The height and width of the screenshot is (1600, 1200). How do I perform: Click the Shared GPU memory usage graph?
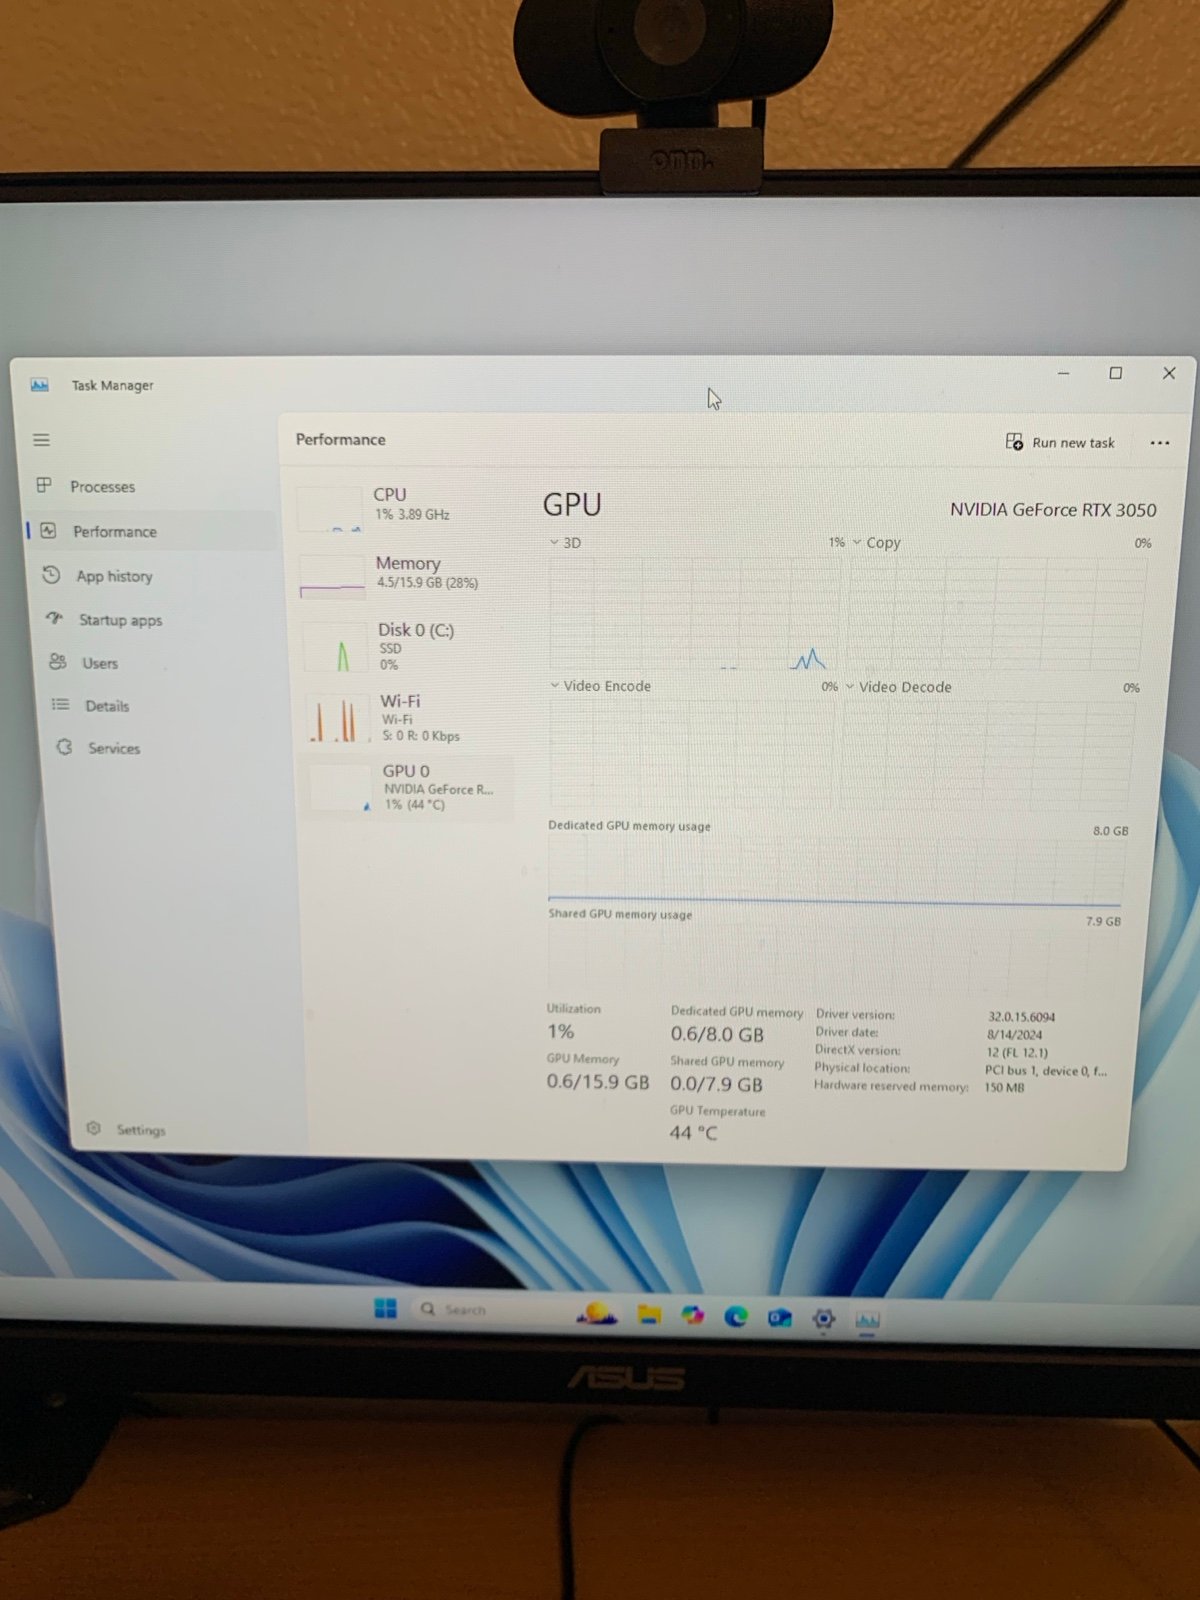coord(832,958)
